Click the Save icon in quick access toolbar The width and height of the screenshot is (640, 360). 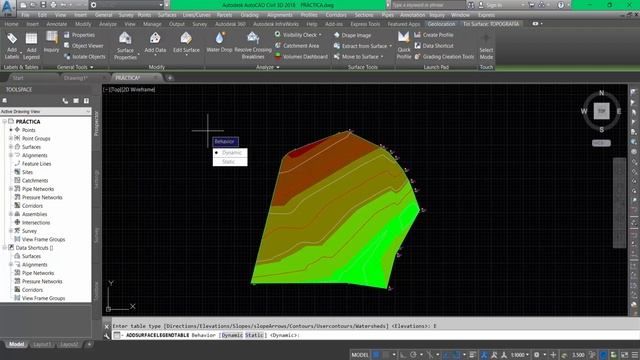click(43, 5)
